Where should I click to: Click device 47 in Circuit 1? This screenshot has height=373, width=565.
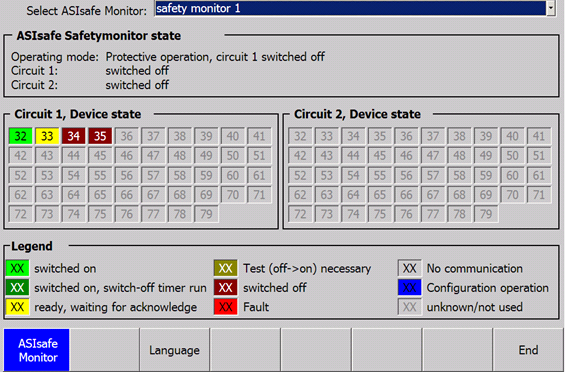(153, 156)
